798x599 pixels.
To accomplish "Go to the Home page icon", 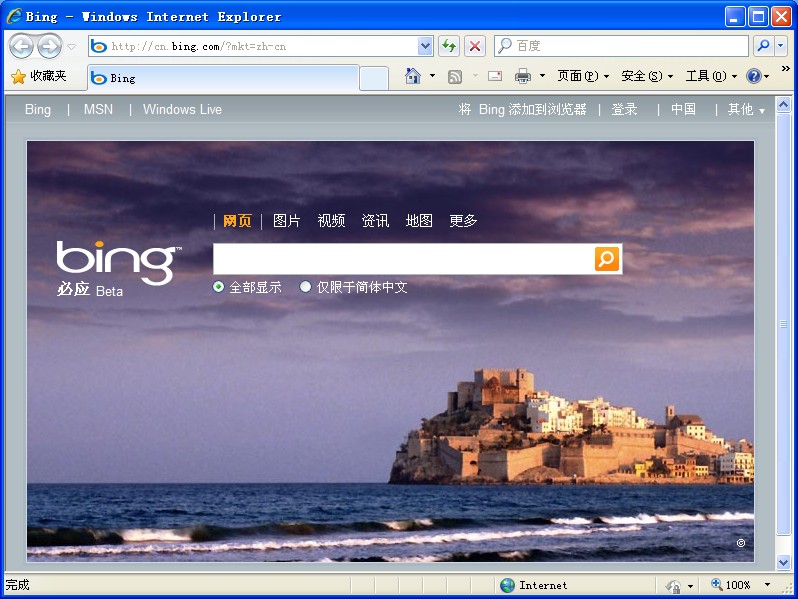I will (413, 76).
